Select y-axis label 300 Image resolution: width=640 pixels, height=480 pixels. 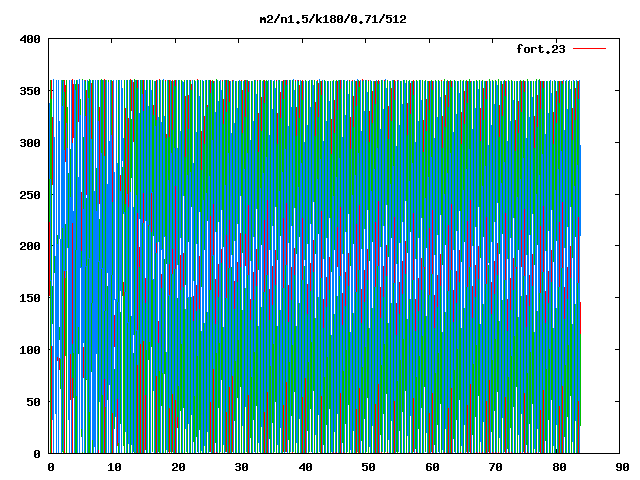[30, 143]
